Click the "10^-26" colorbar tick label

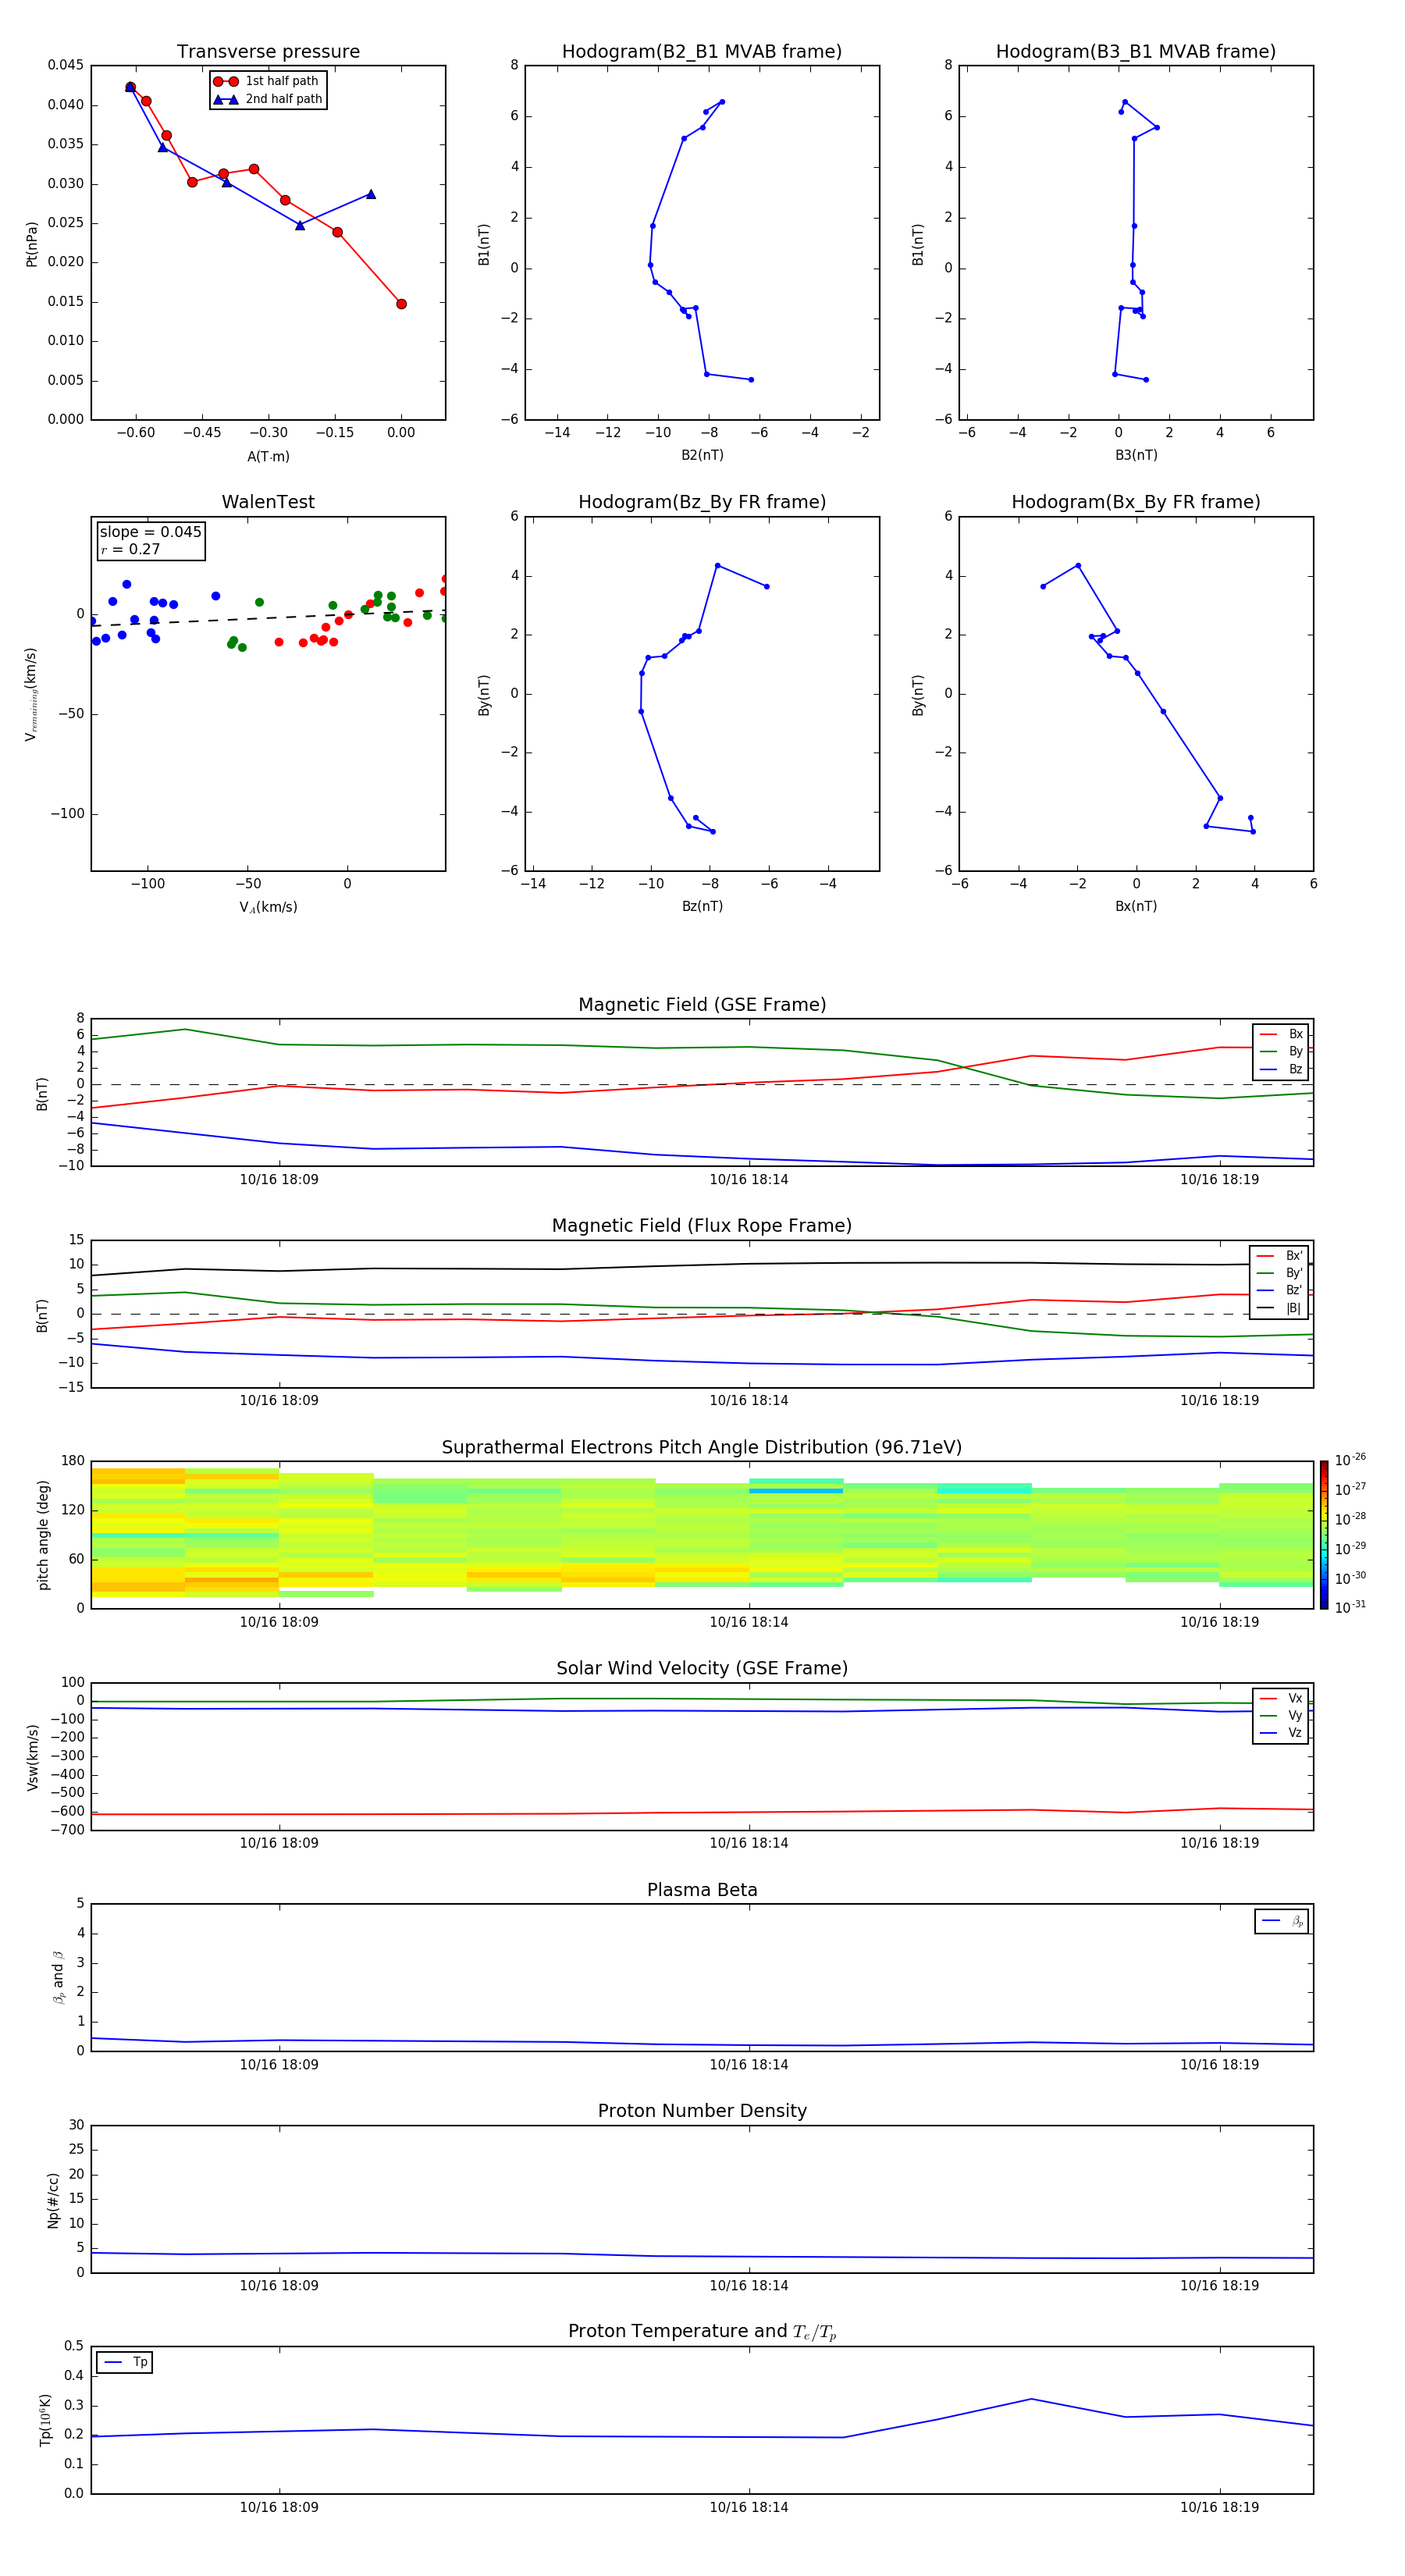pos(1350,1460)
